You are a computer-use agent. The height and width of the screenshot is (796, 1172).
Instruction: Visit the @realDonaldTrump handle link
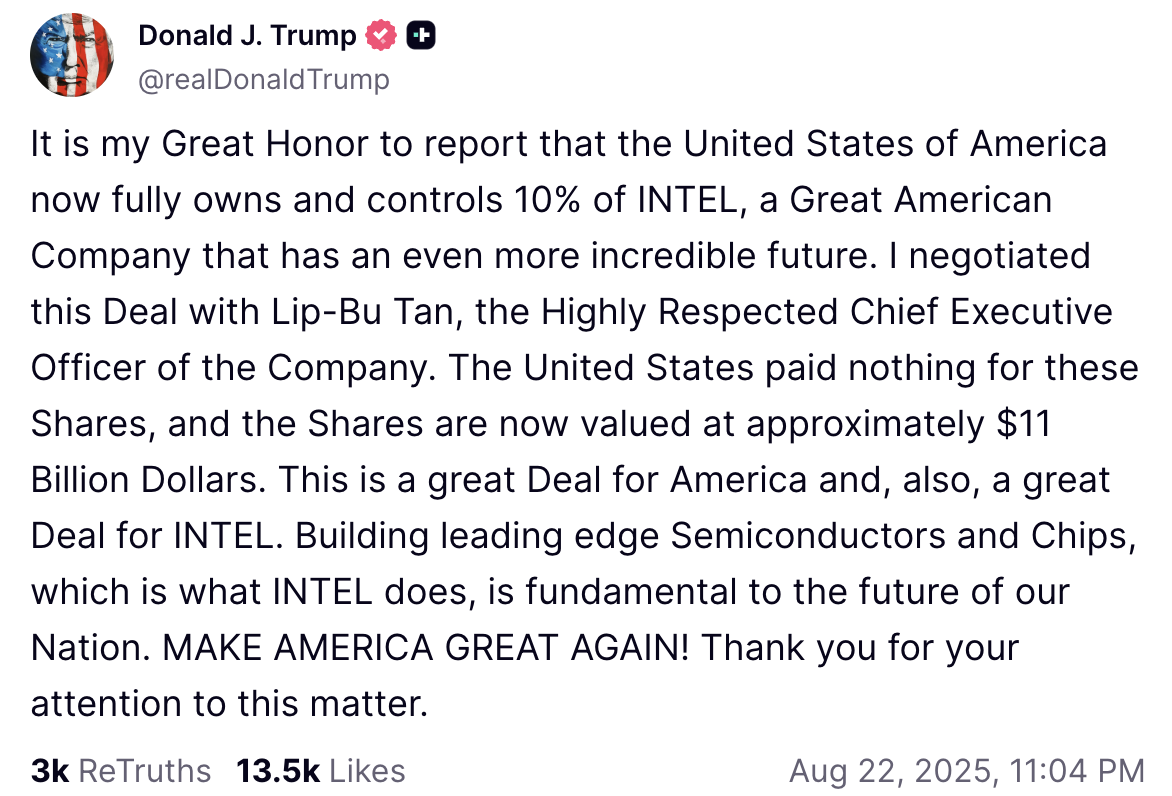coord(264,79)
